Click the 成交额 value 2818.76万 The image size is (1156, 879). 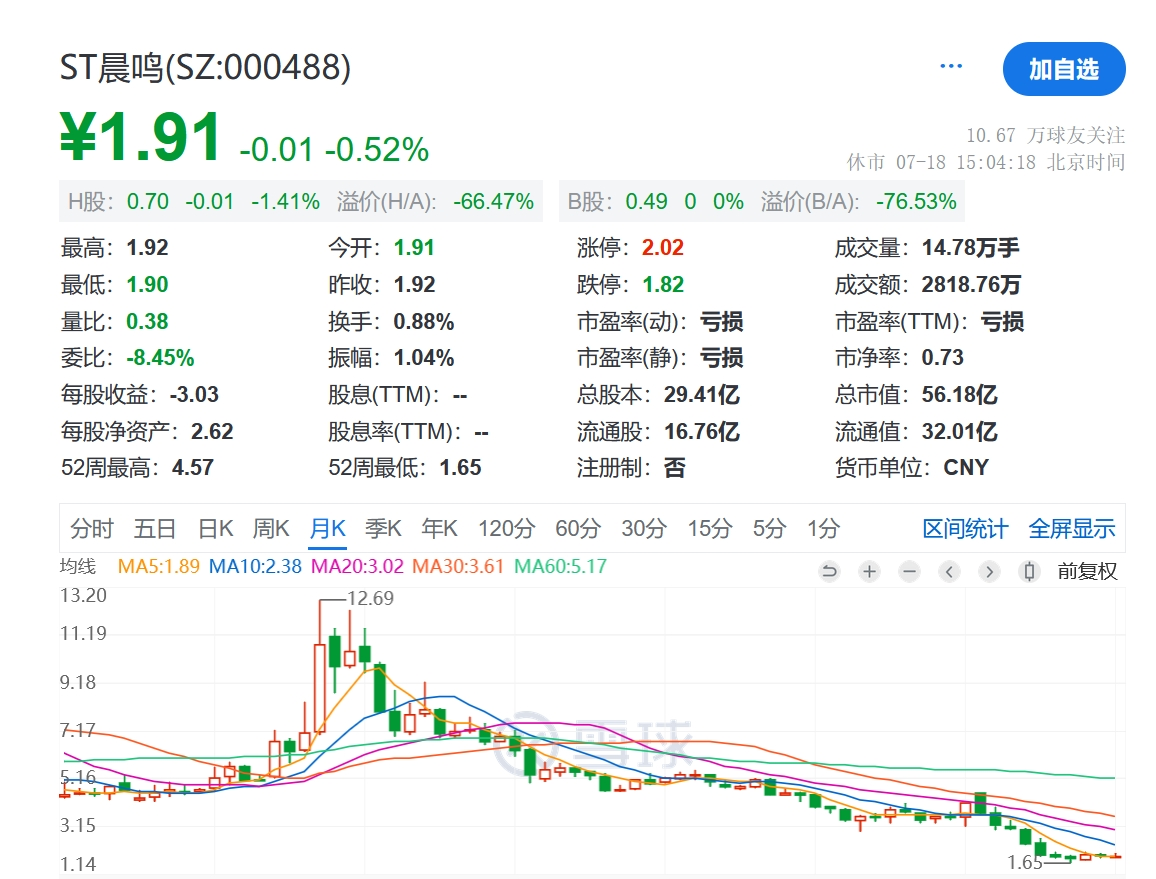tap(971, 285)
